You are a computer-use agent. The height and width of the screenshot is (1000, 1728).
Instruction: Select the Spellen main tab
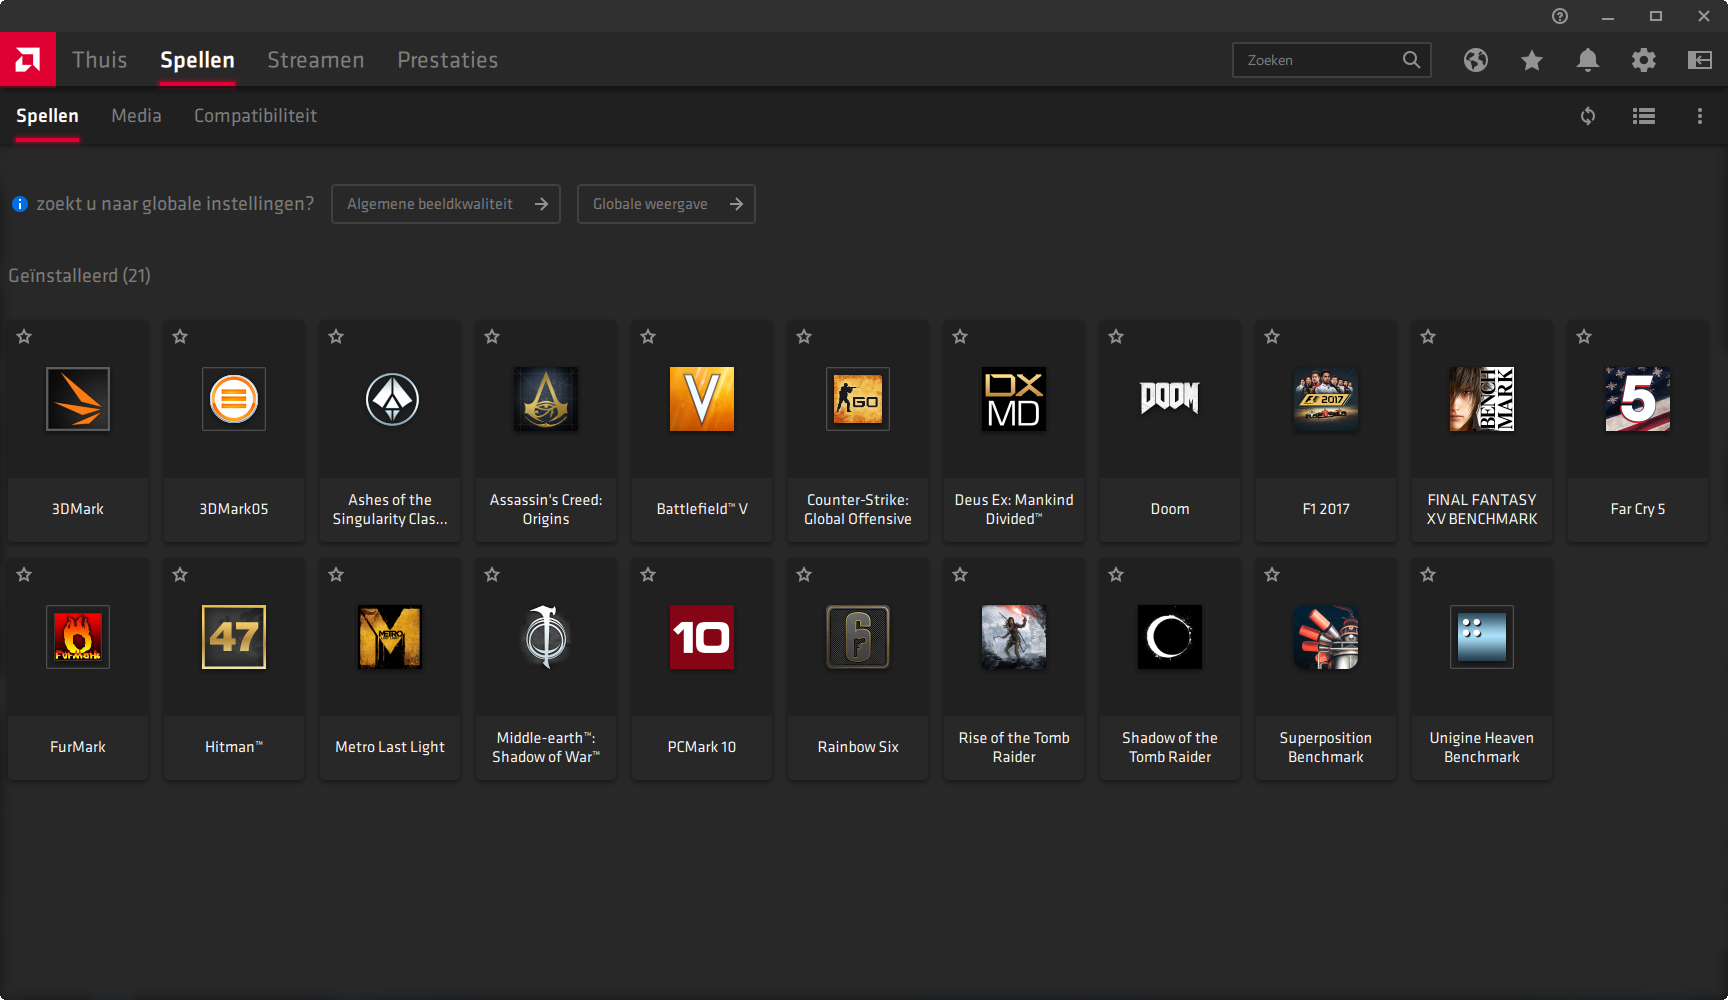pos(197,60)
